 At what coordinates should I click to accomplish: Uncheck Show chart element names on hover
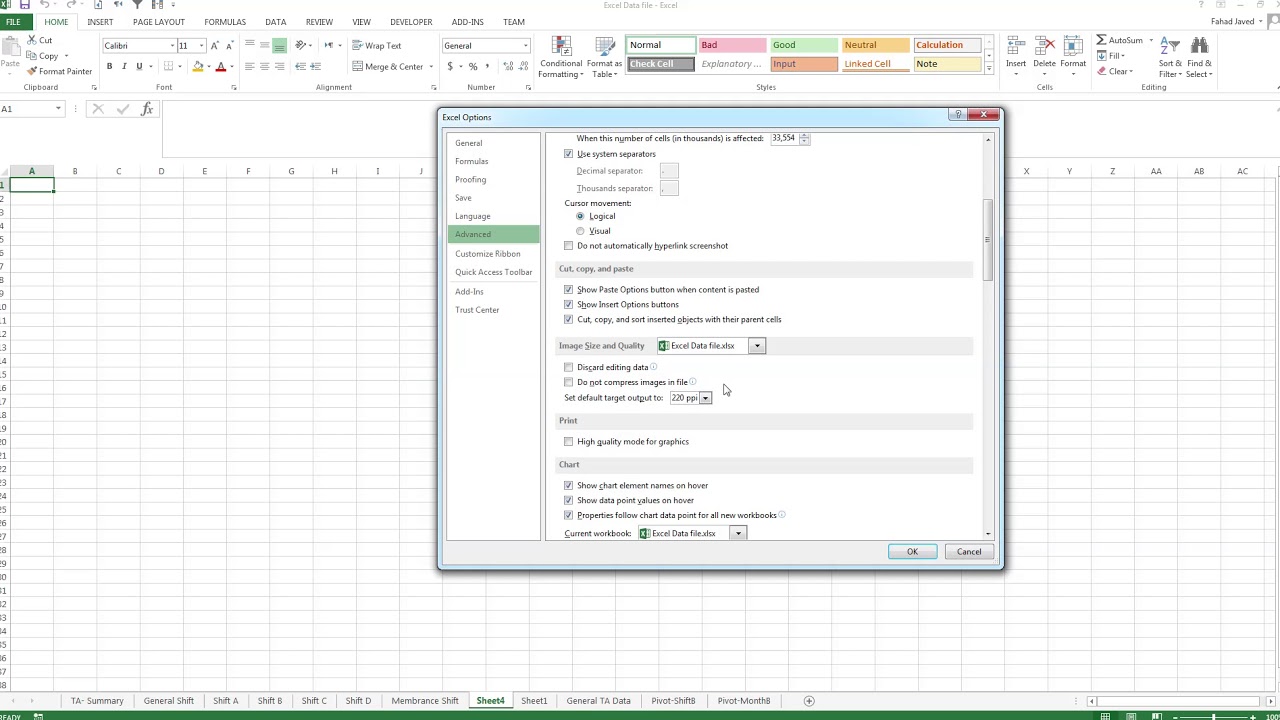pyautogui.click(x=569, y=486)
